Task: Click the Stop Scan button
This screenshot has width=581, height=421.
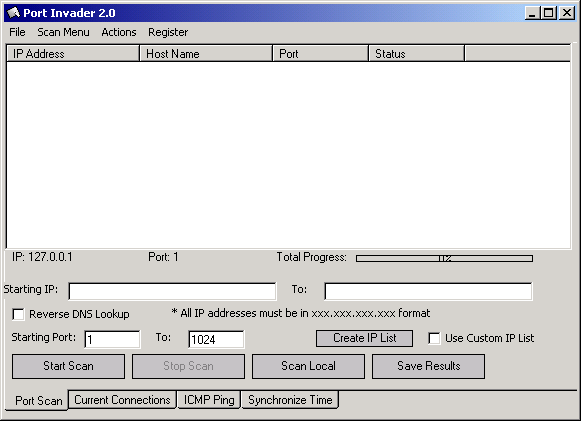Action: (189, 367)
